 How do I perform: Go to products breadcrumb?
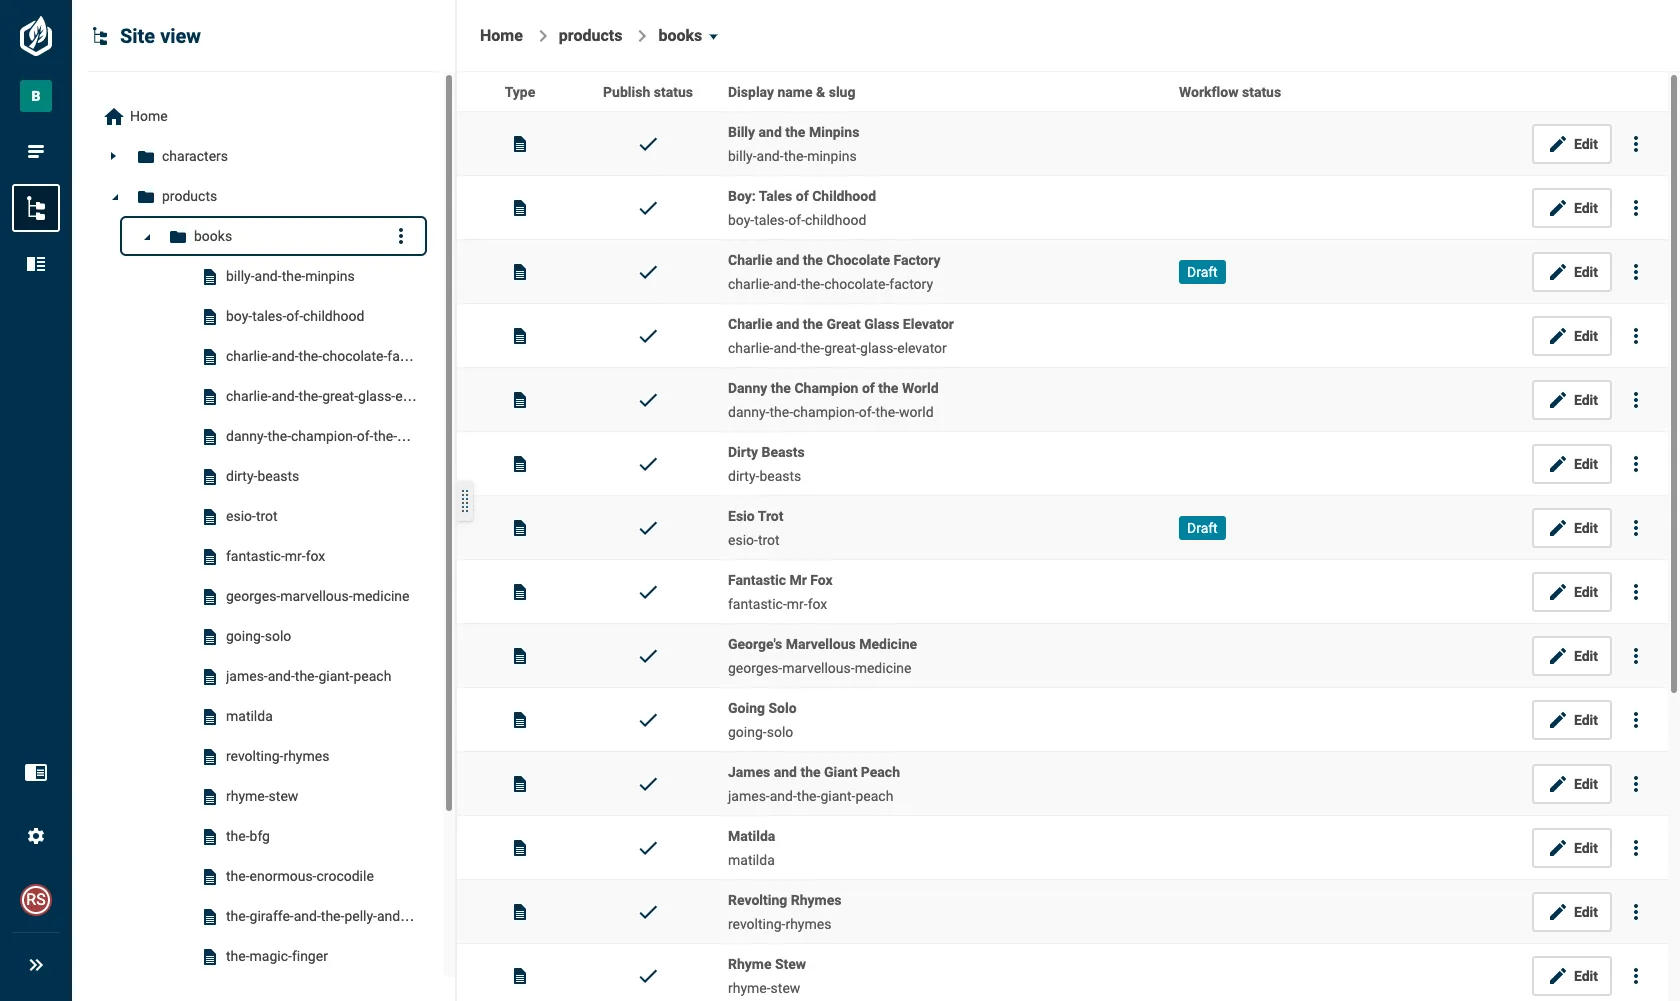pos(590,36)
